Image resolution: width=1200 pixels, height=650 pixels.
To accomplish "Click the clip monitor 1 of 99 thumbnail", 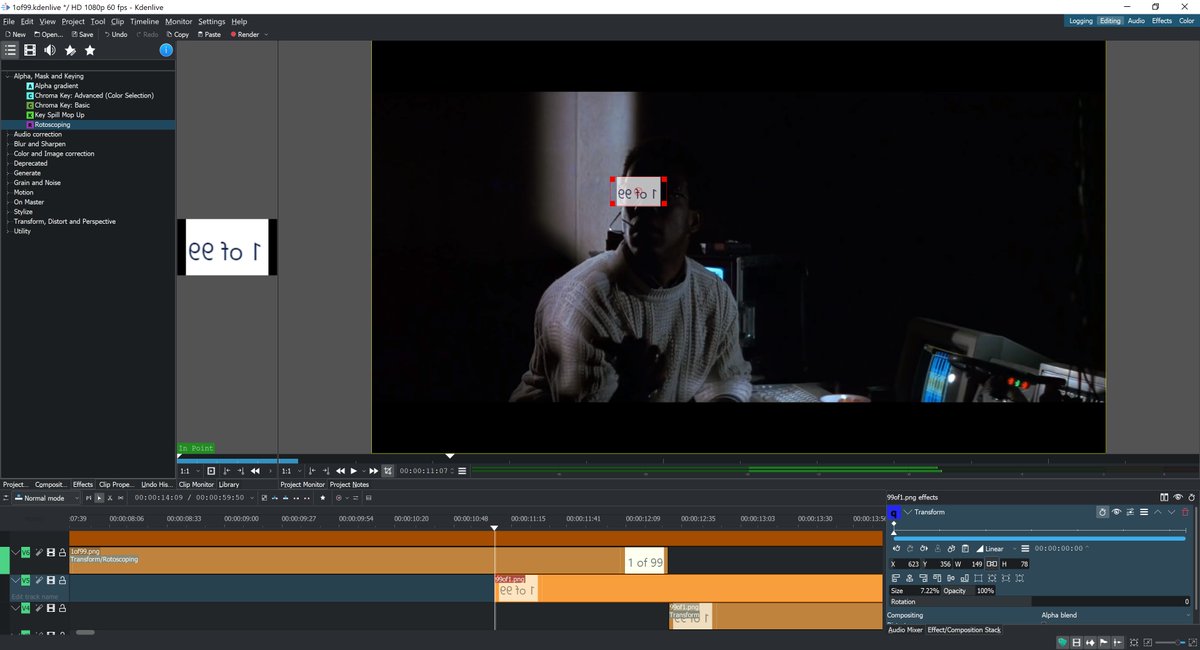I will point(227,247).
